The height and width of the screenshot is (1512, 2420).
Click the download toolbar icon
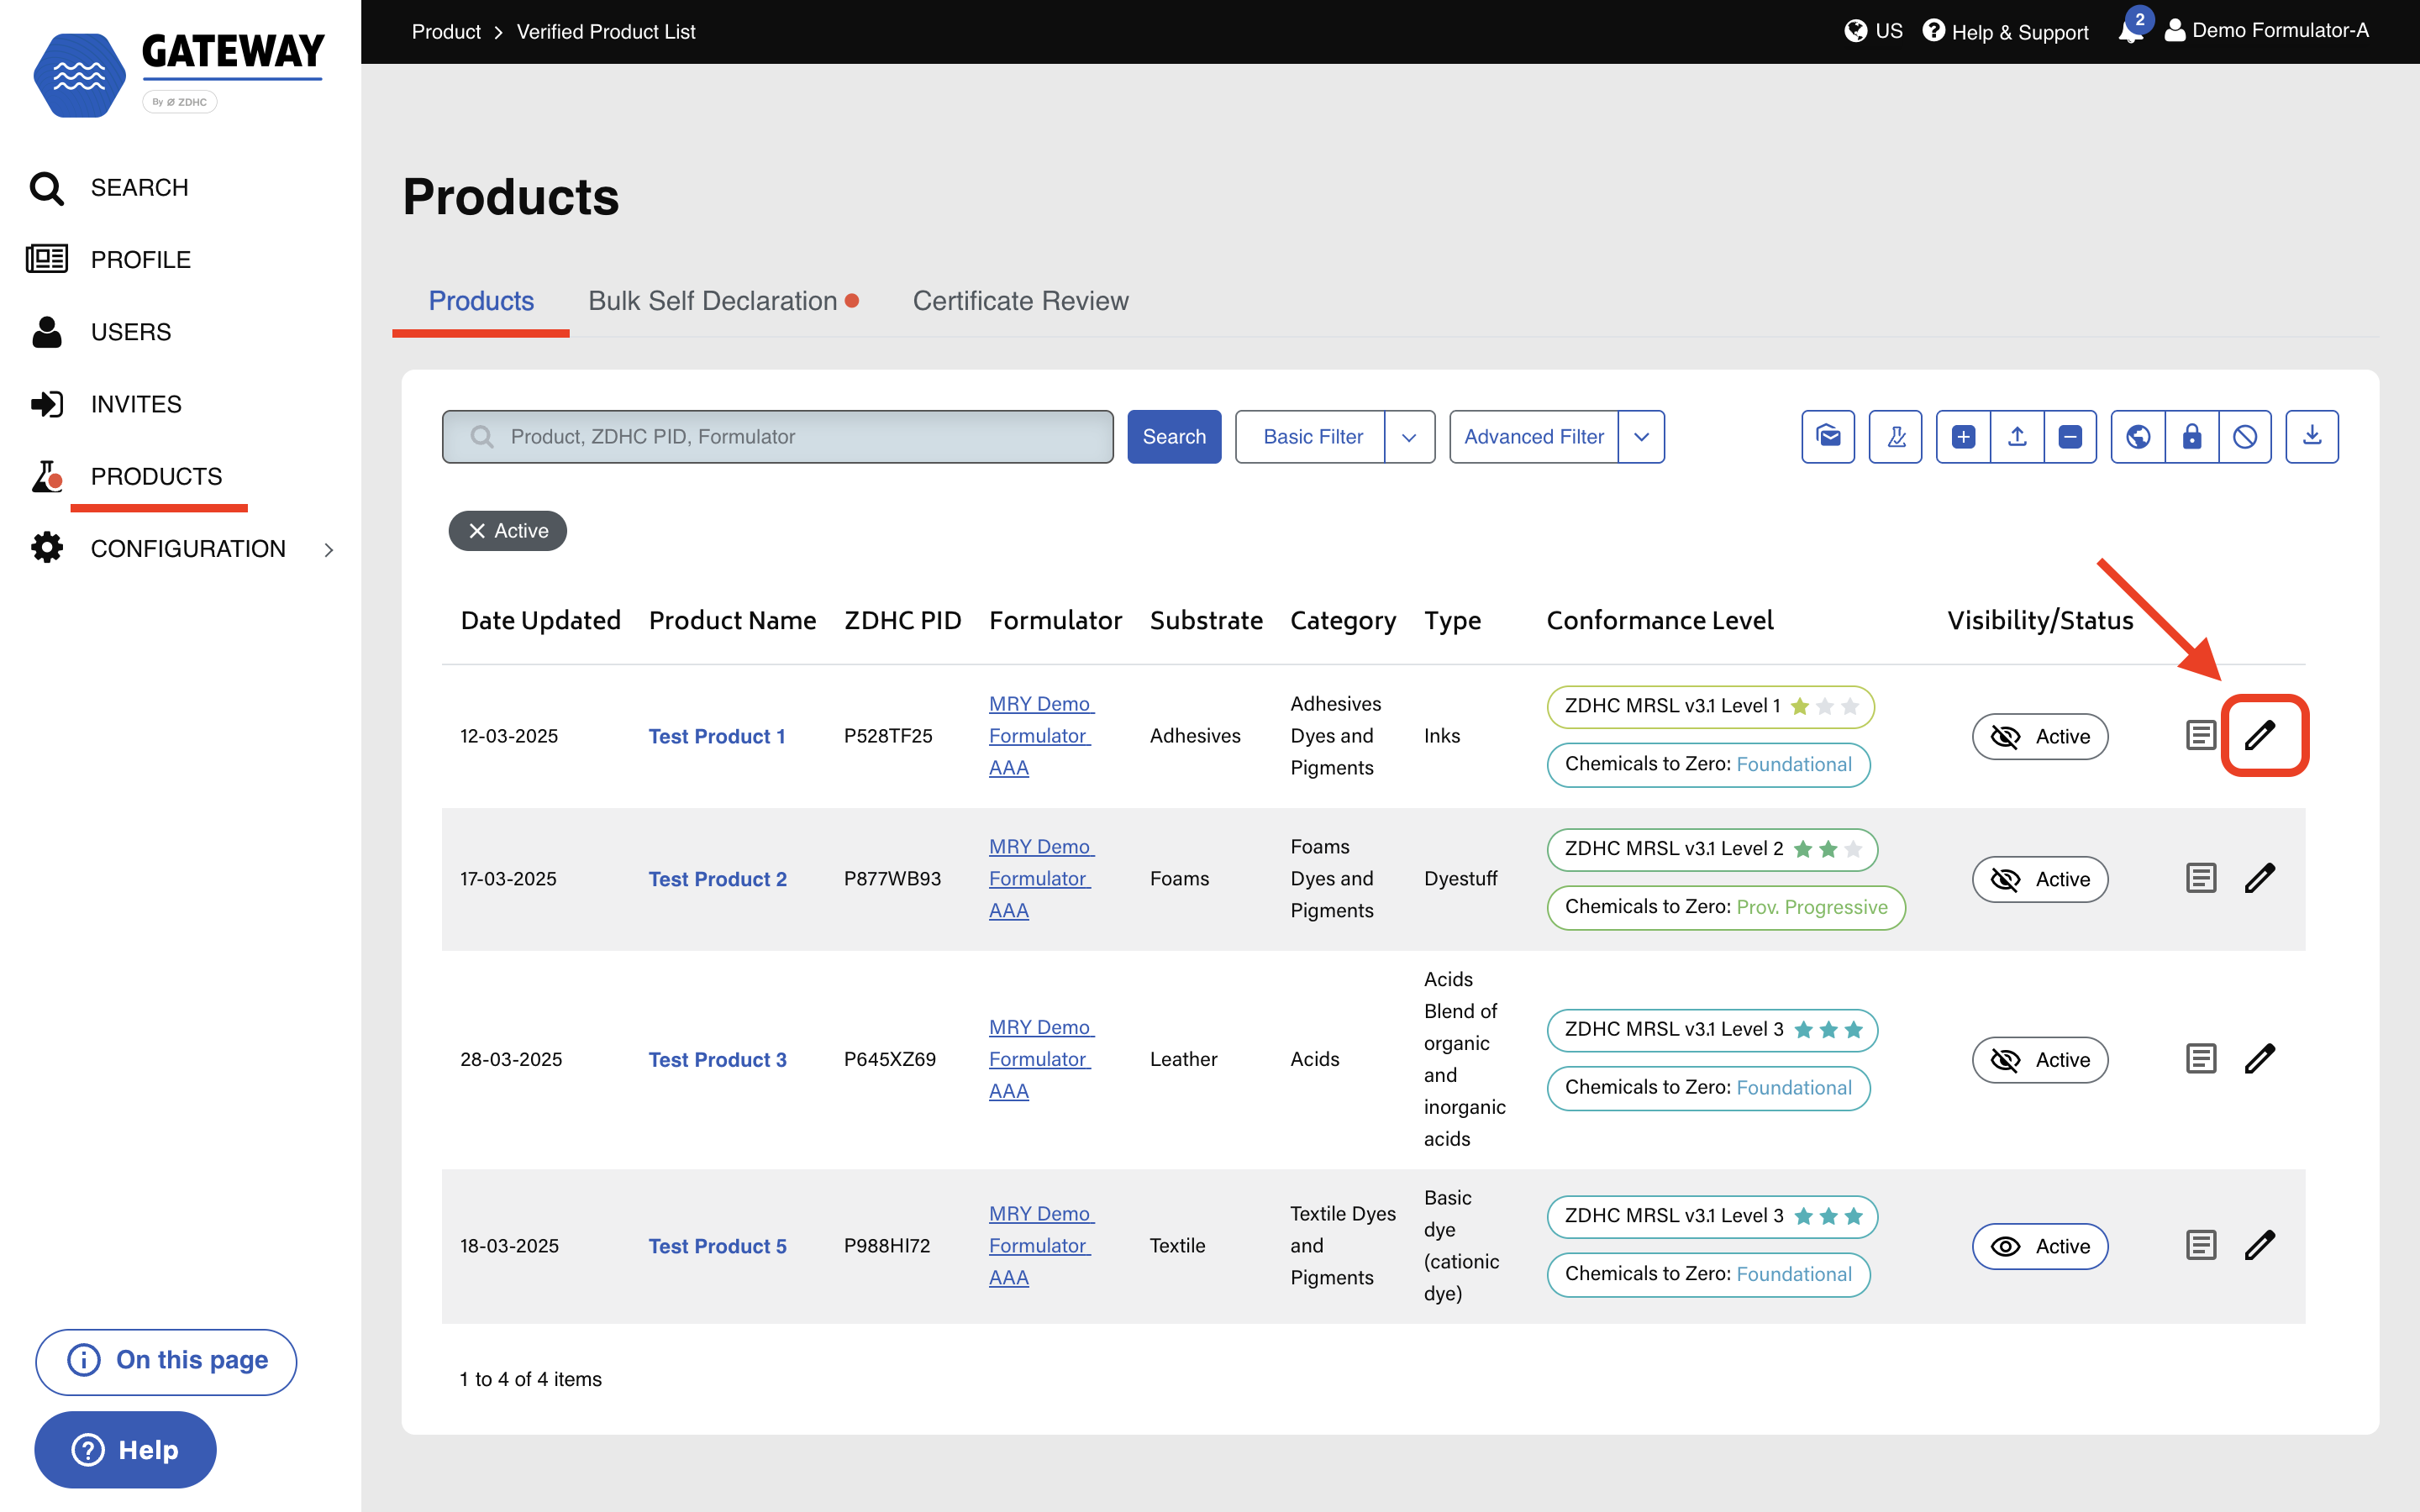tap(2312, 437)
